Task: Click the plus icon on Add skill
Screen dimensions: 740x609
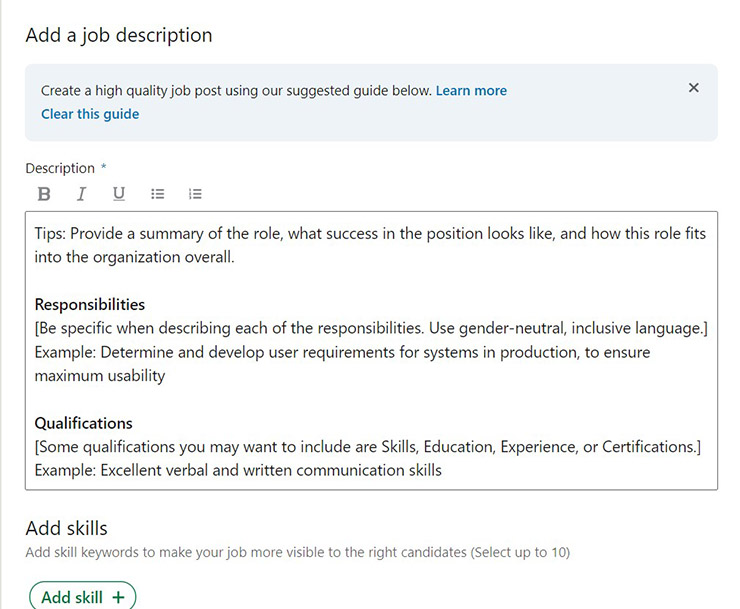Action: click(x=118, y=597)
